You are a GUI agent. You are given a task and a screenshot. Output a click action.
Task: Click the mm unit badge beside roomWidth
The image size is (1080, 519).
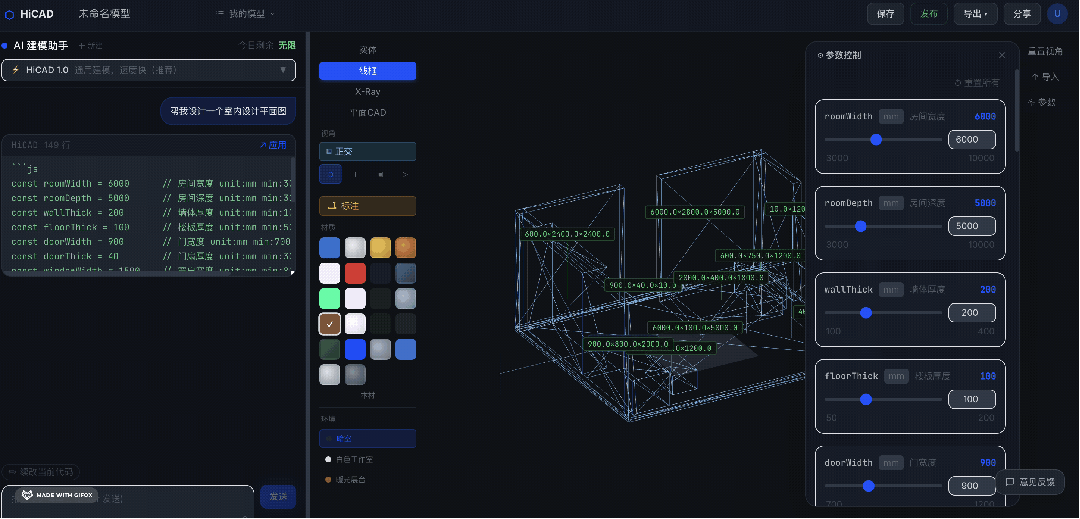tap(891, 117)
